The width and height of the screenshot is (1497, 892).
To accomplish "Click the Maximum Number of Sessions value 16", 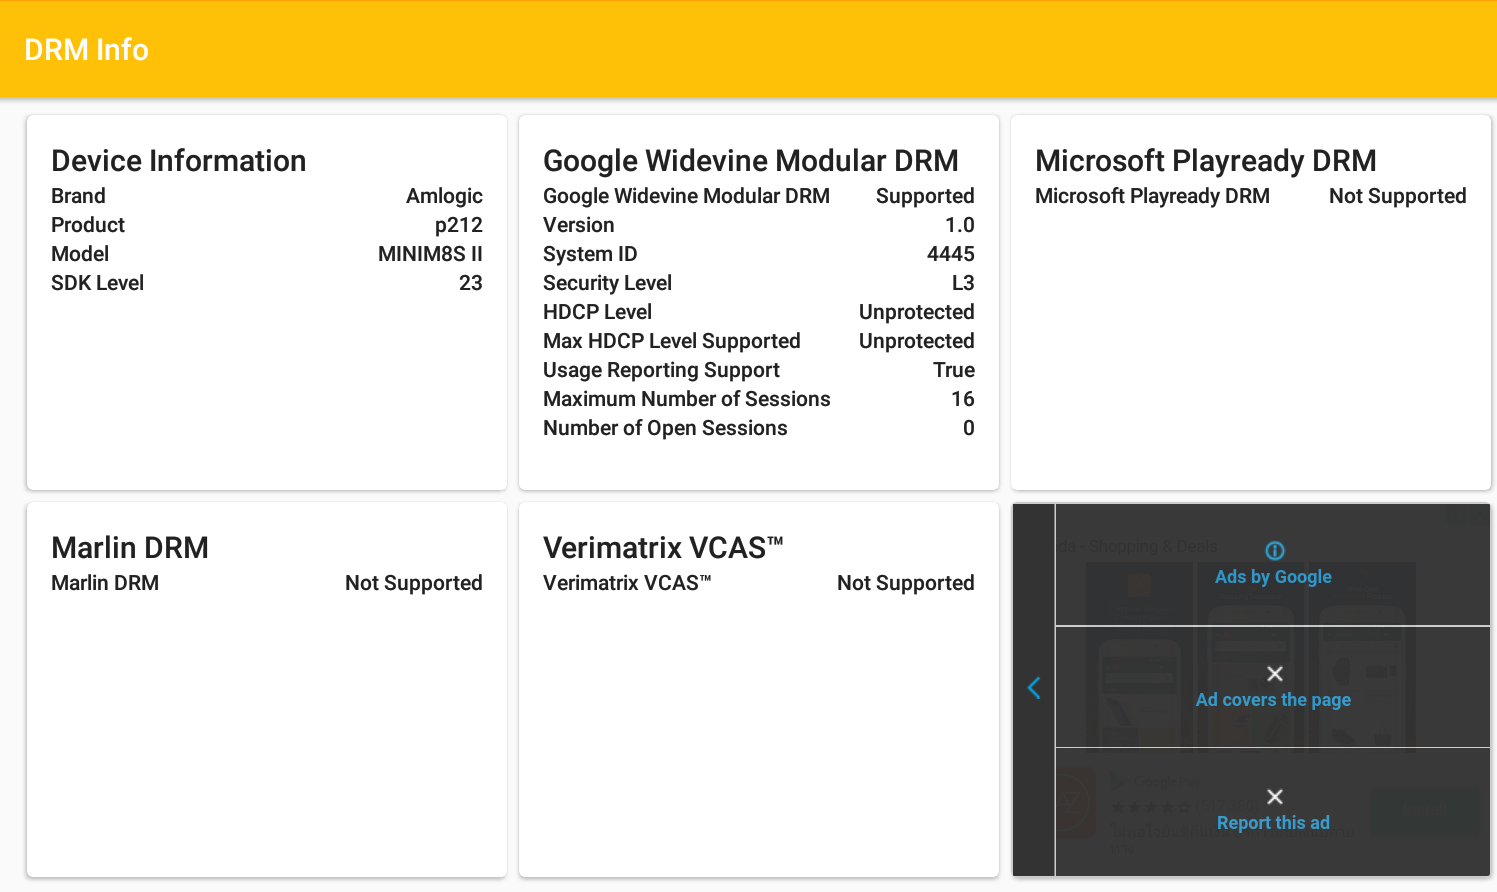I will (963, 399).
